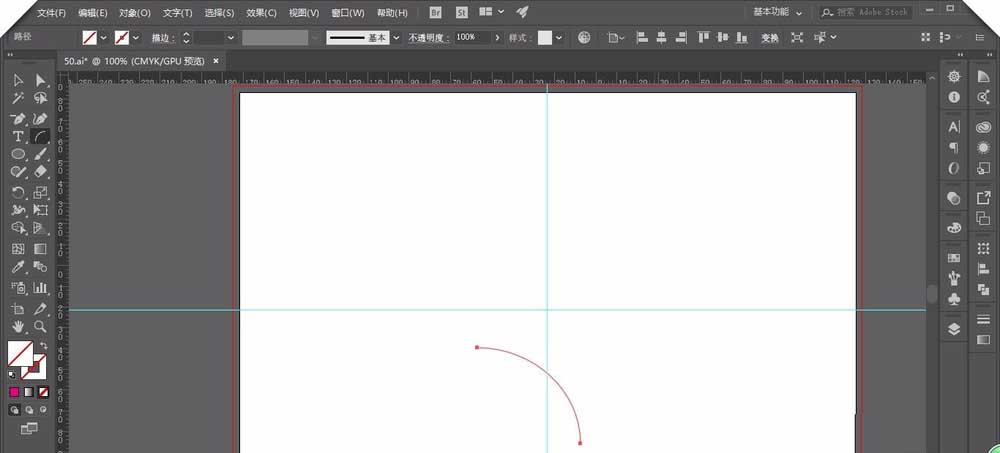This screenshot has height=453, width=1000.
Task: Click Align Vertical Top icon
Action: 703,38
